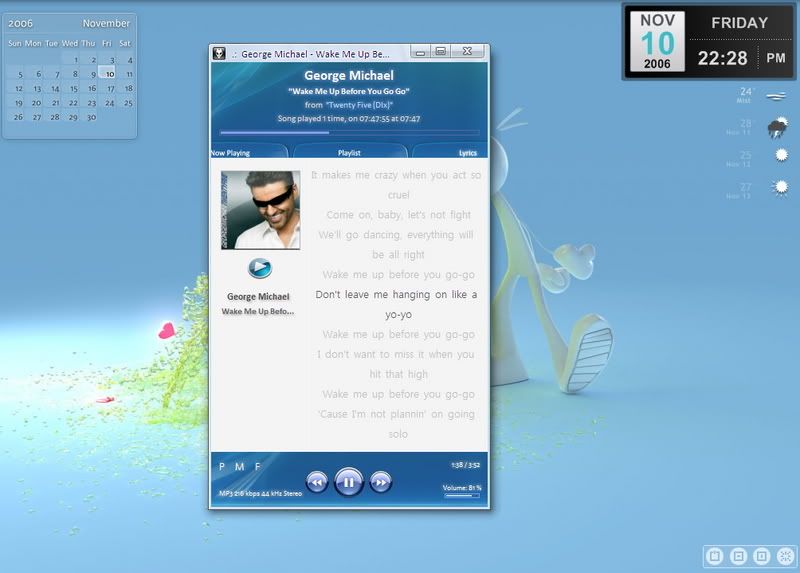Maximize the music player window

[x=441, y=52]
